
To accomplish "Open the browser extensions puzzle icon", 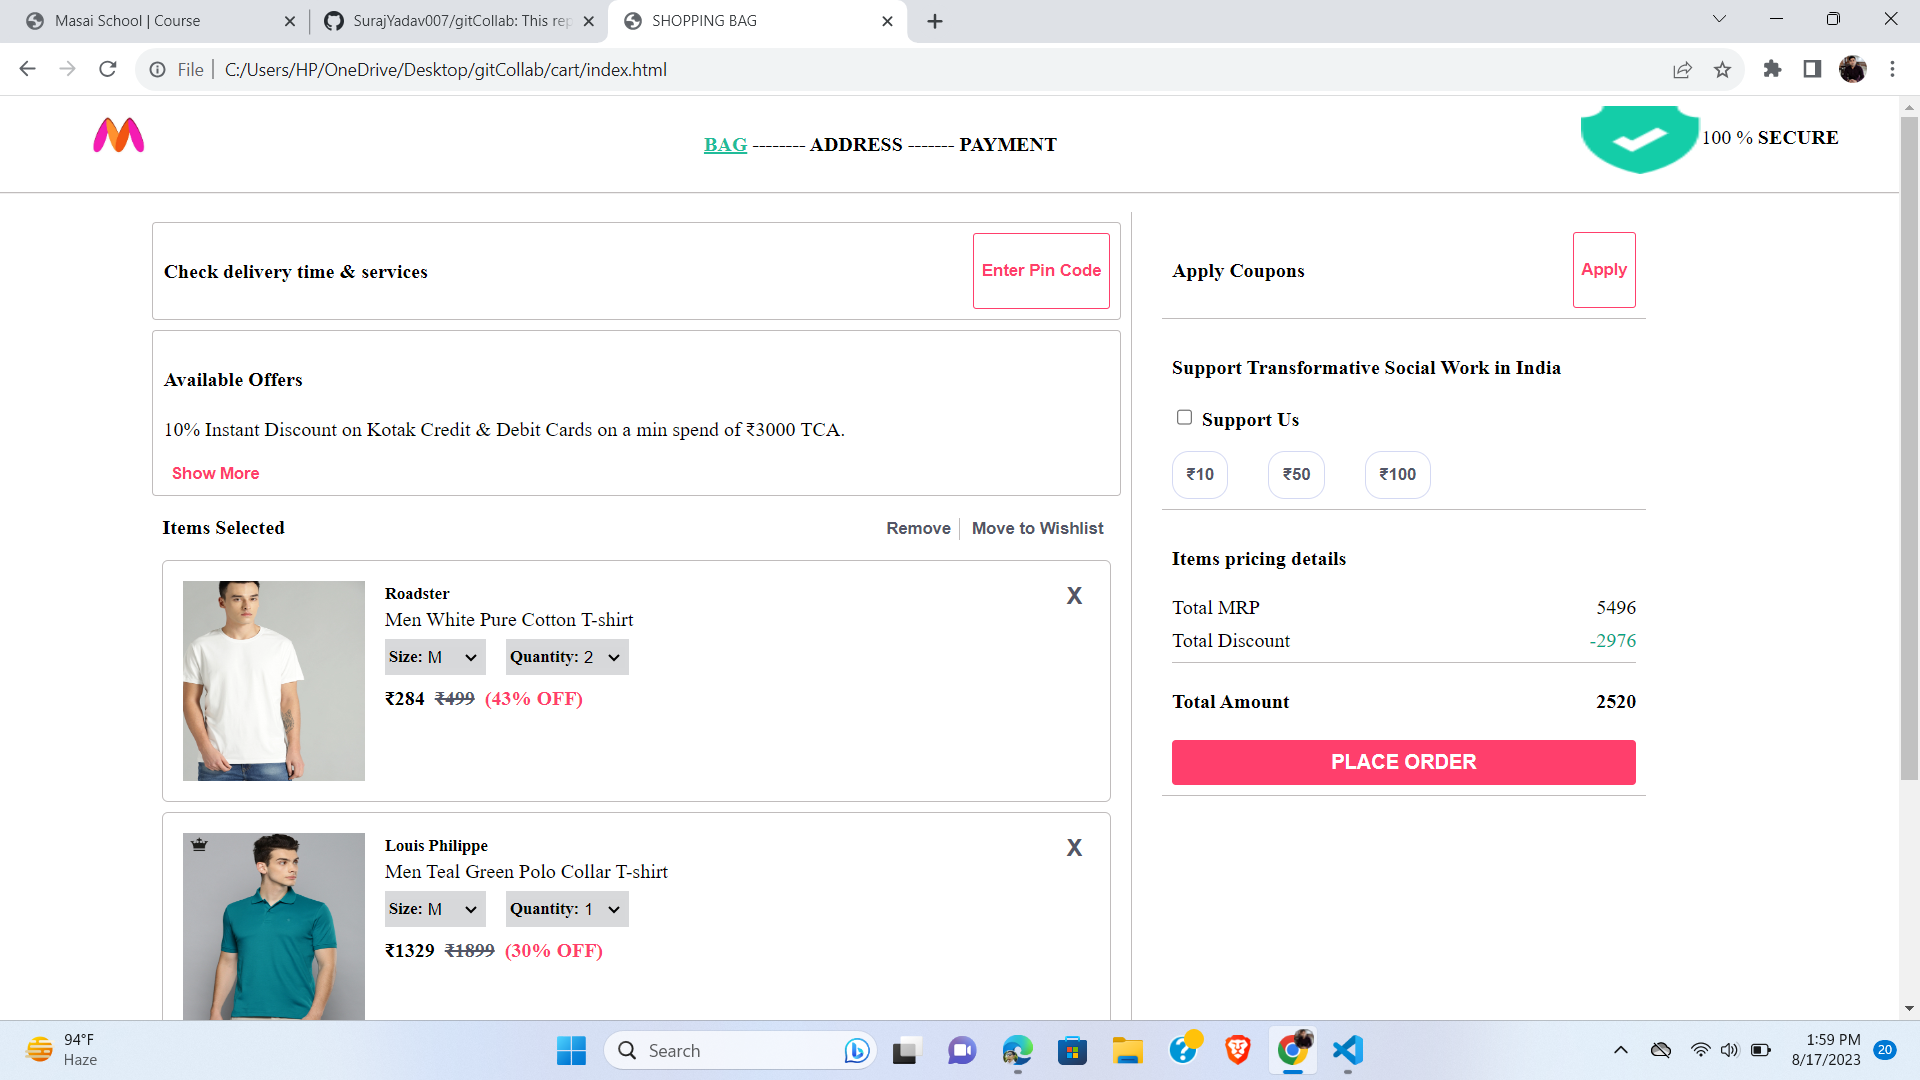I will [x=1772, y=69].
